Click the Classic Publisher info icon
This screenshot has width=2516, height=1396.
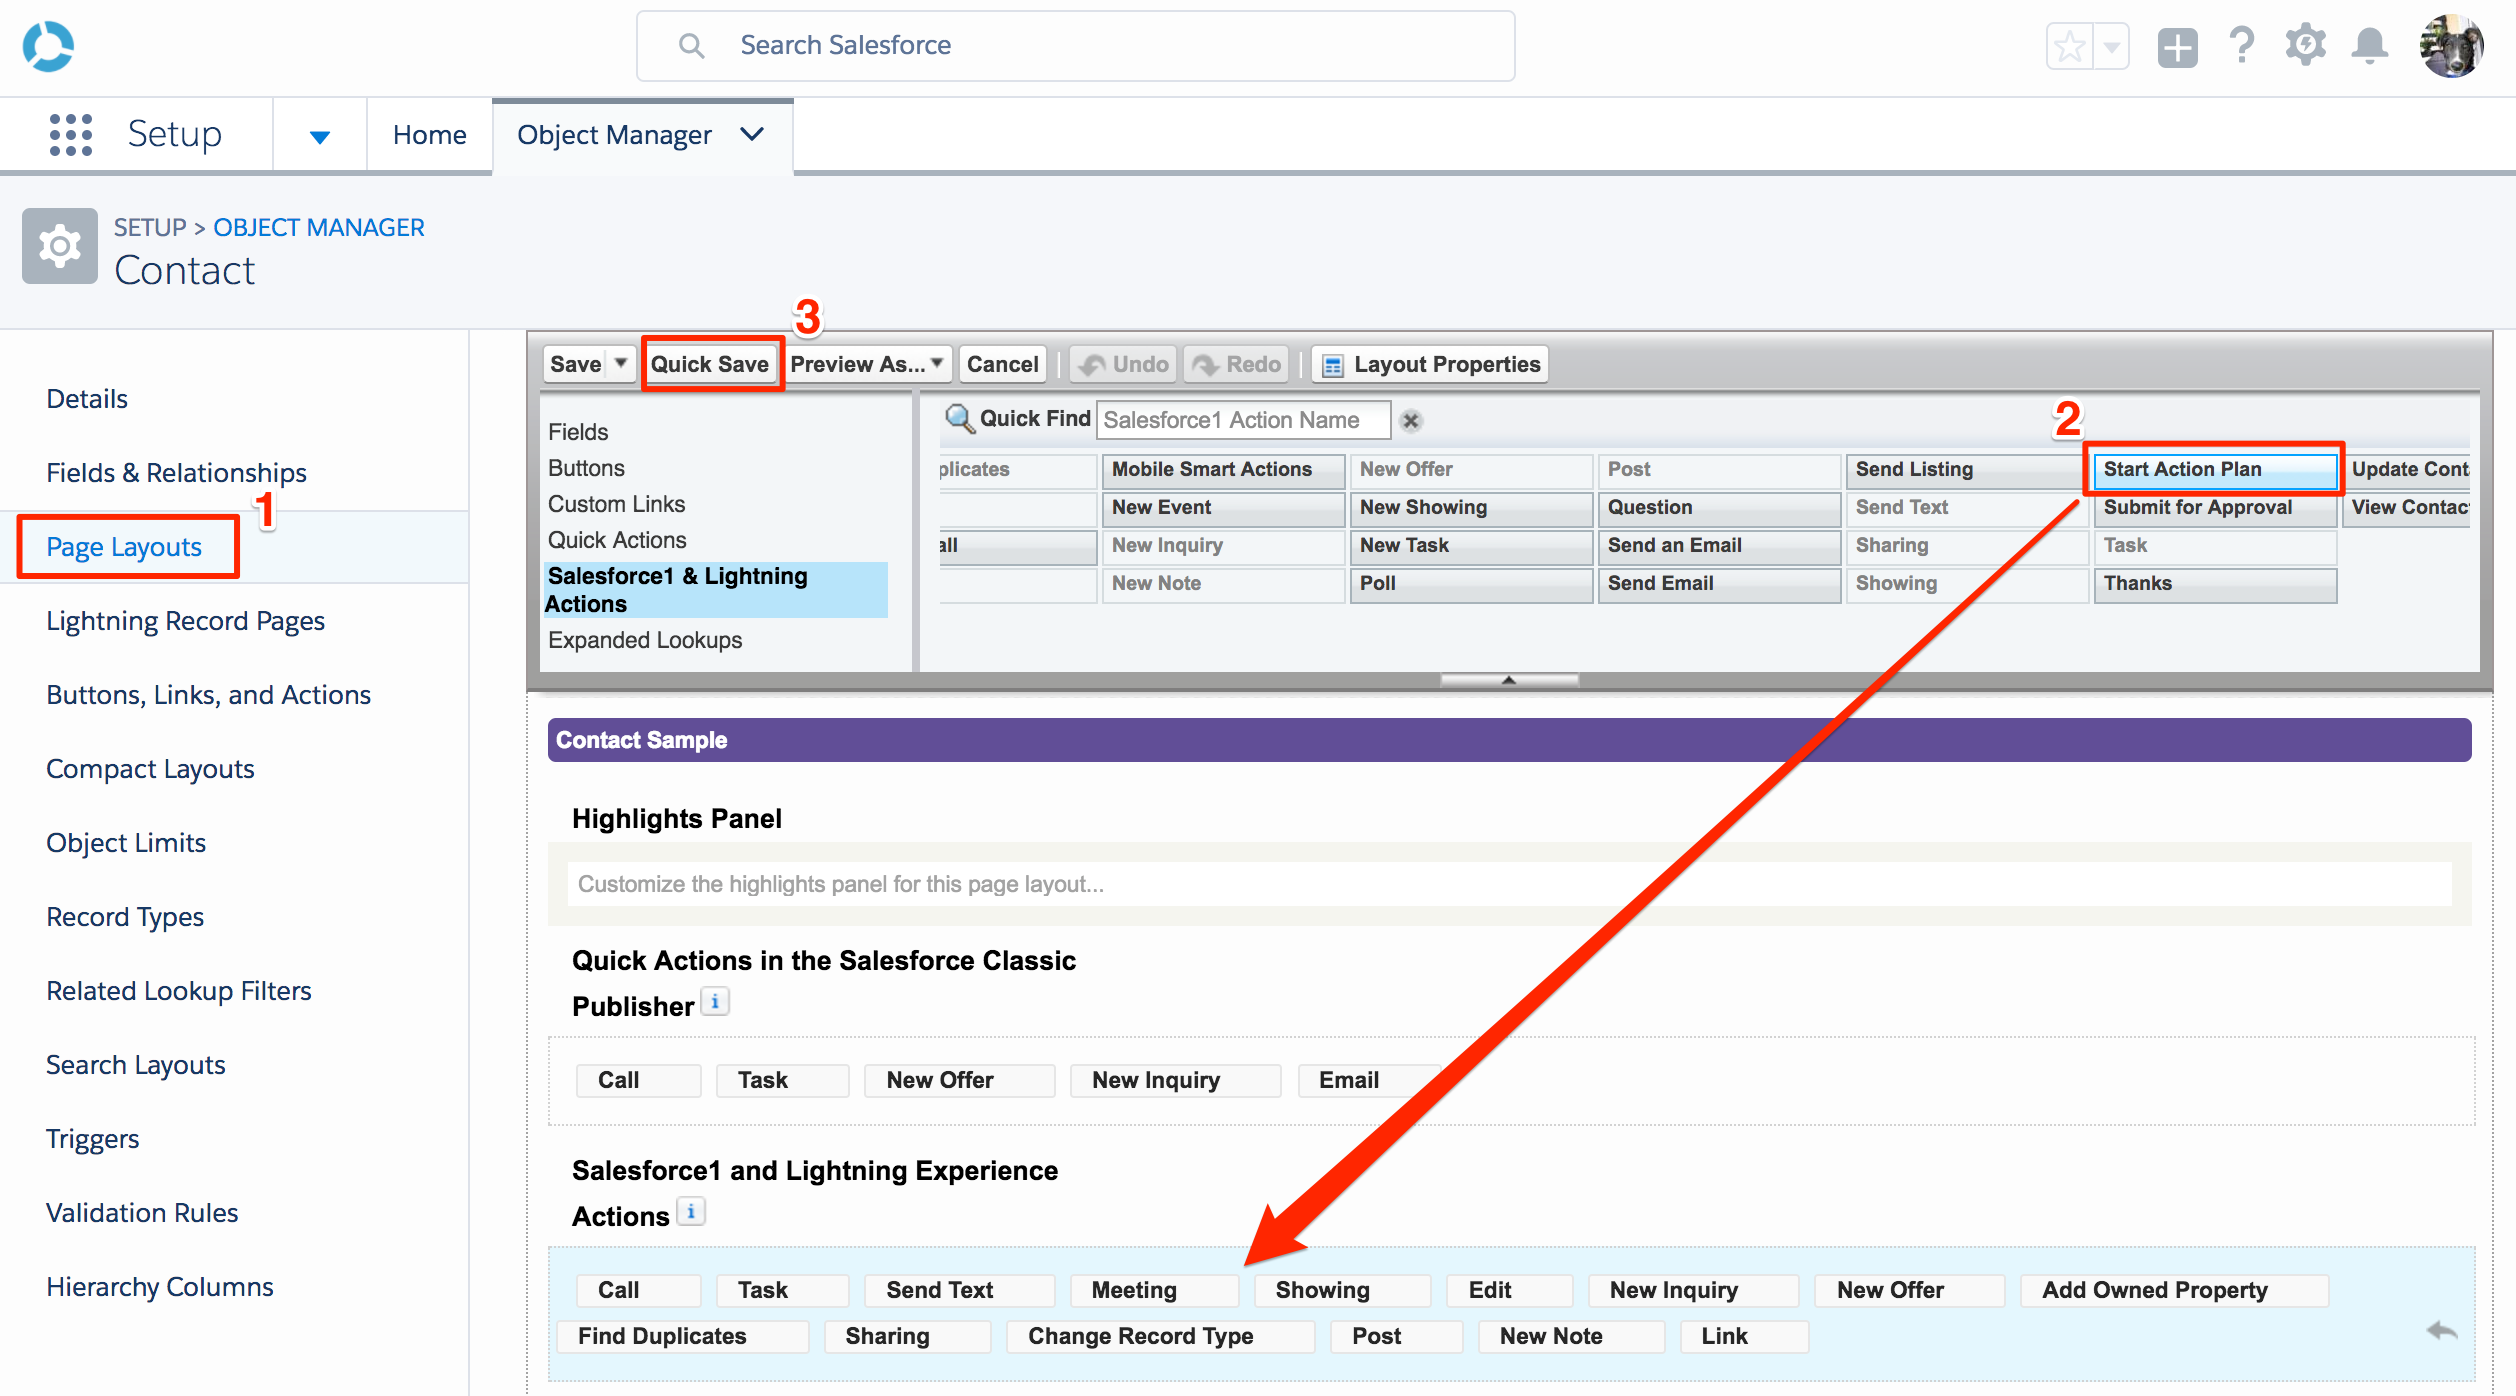[x=715, y=1001]
